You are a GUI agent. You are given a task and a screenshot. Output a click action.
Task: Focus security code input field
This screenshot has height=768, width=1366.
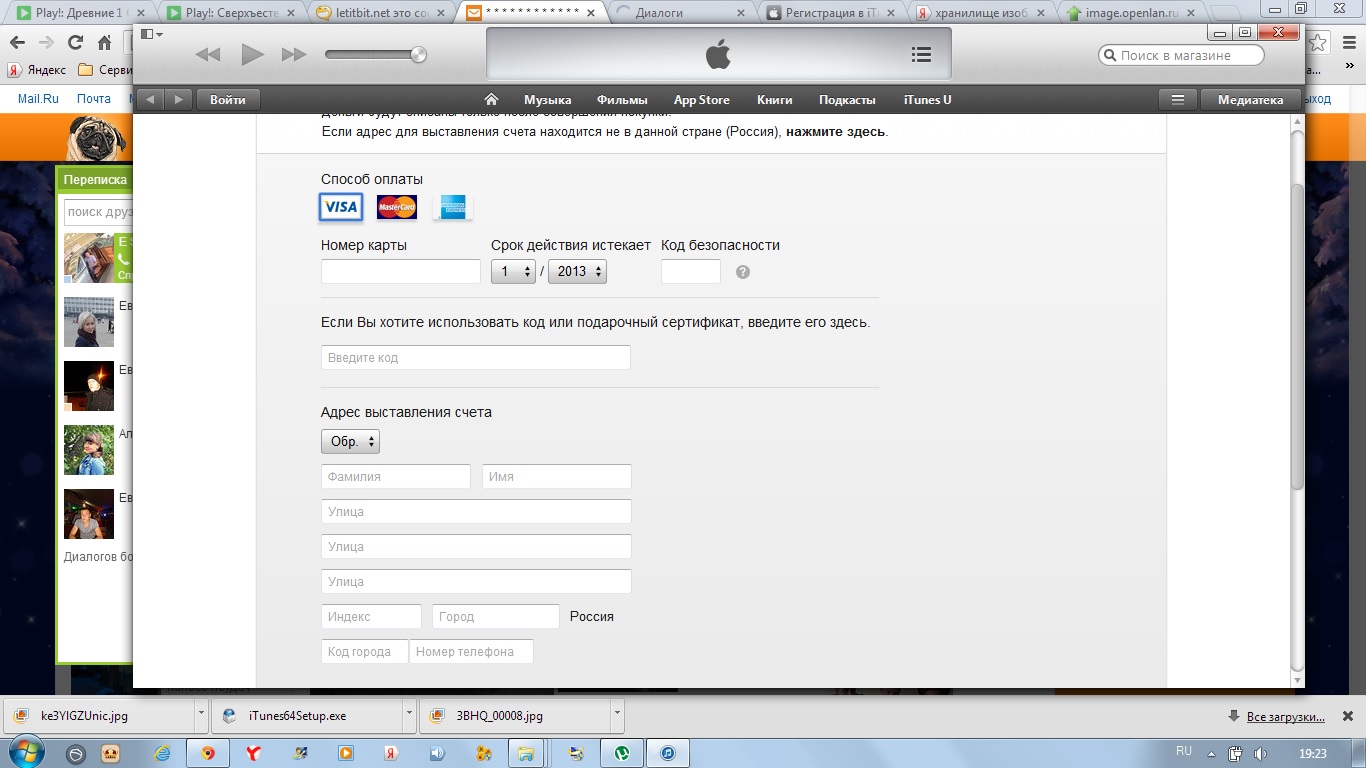[x=691, y=272]
